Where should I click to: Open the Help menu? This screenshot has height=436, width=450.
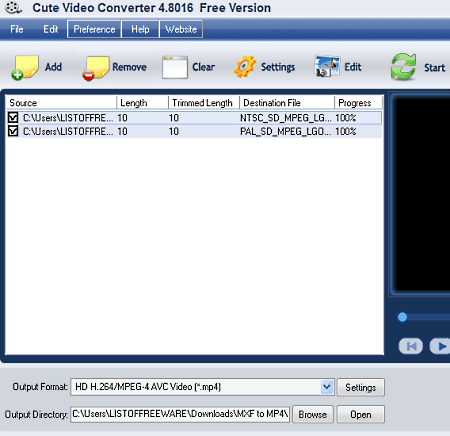140,29
